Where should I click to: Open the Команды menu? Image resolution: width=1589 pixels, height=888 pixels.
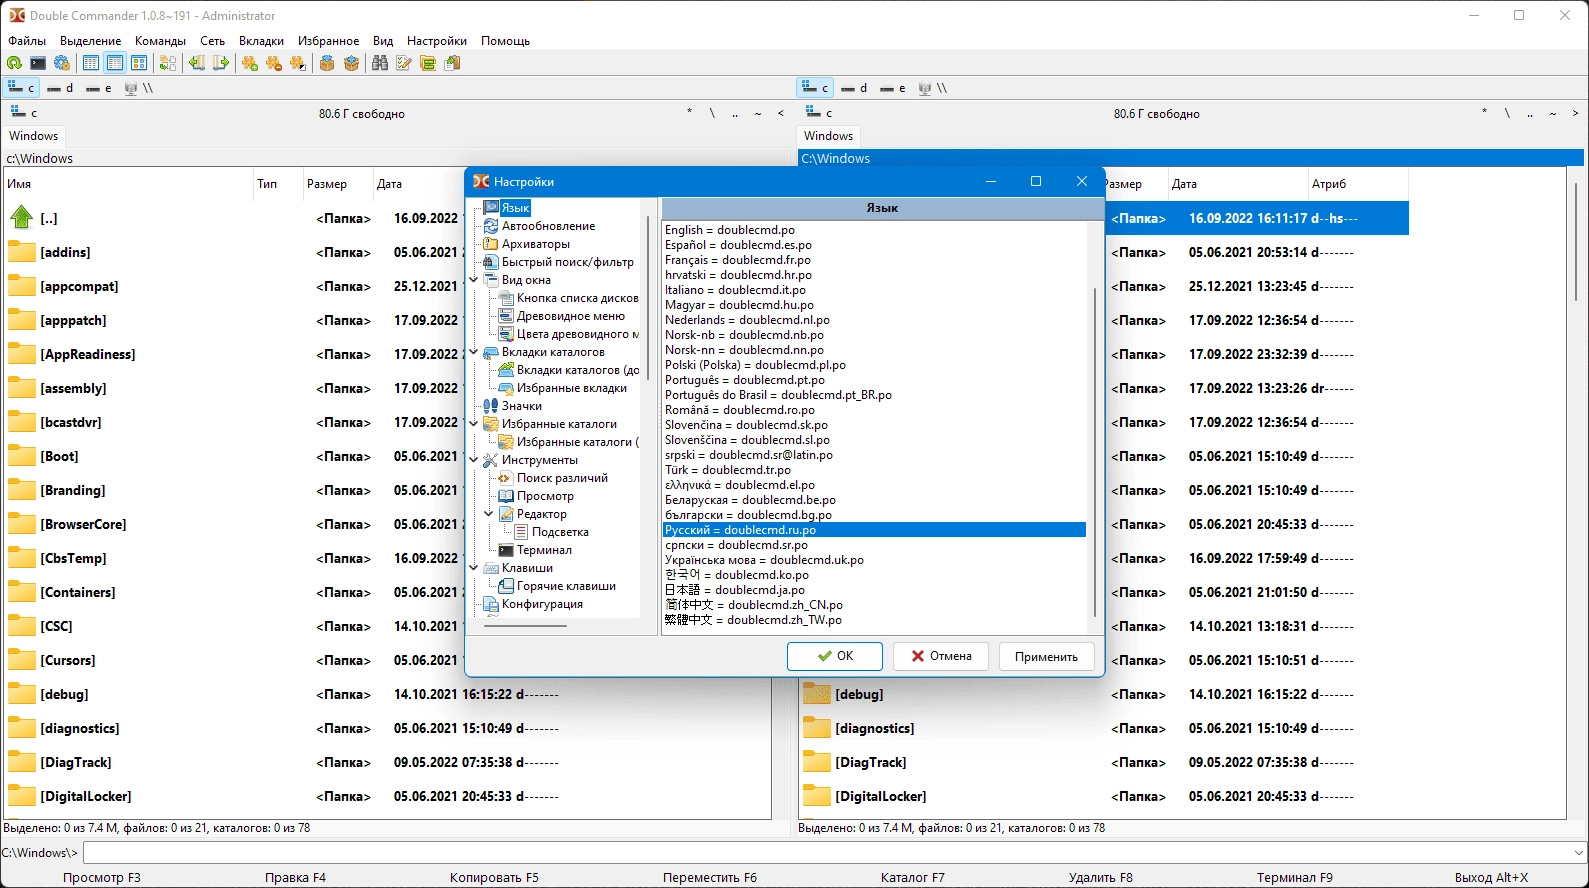[x=160, y=41]
